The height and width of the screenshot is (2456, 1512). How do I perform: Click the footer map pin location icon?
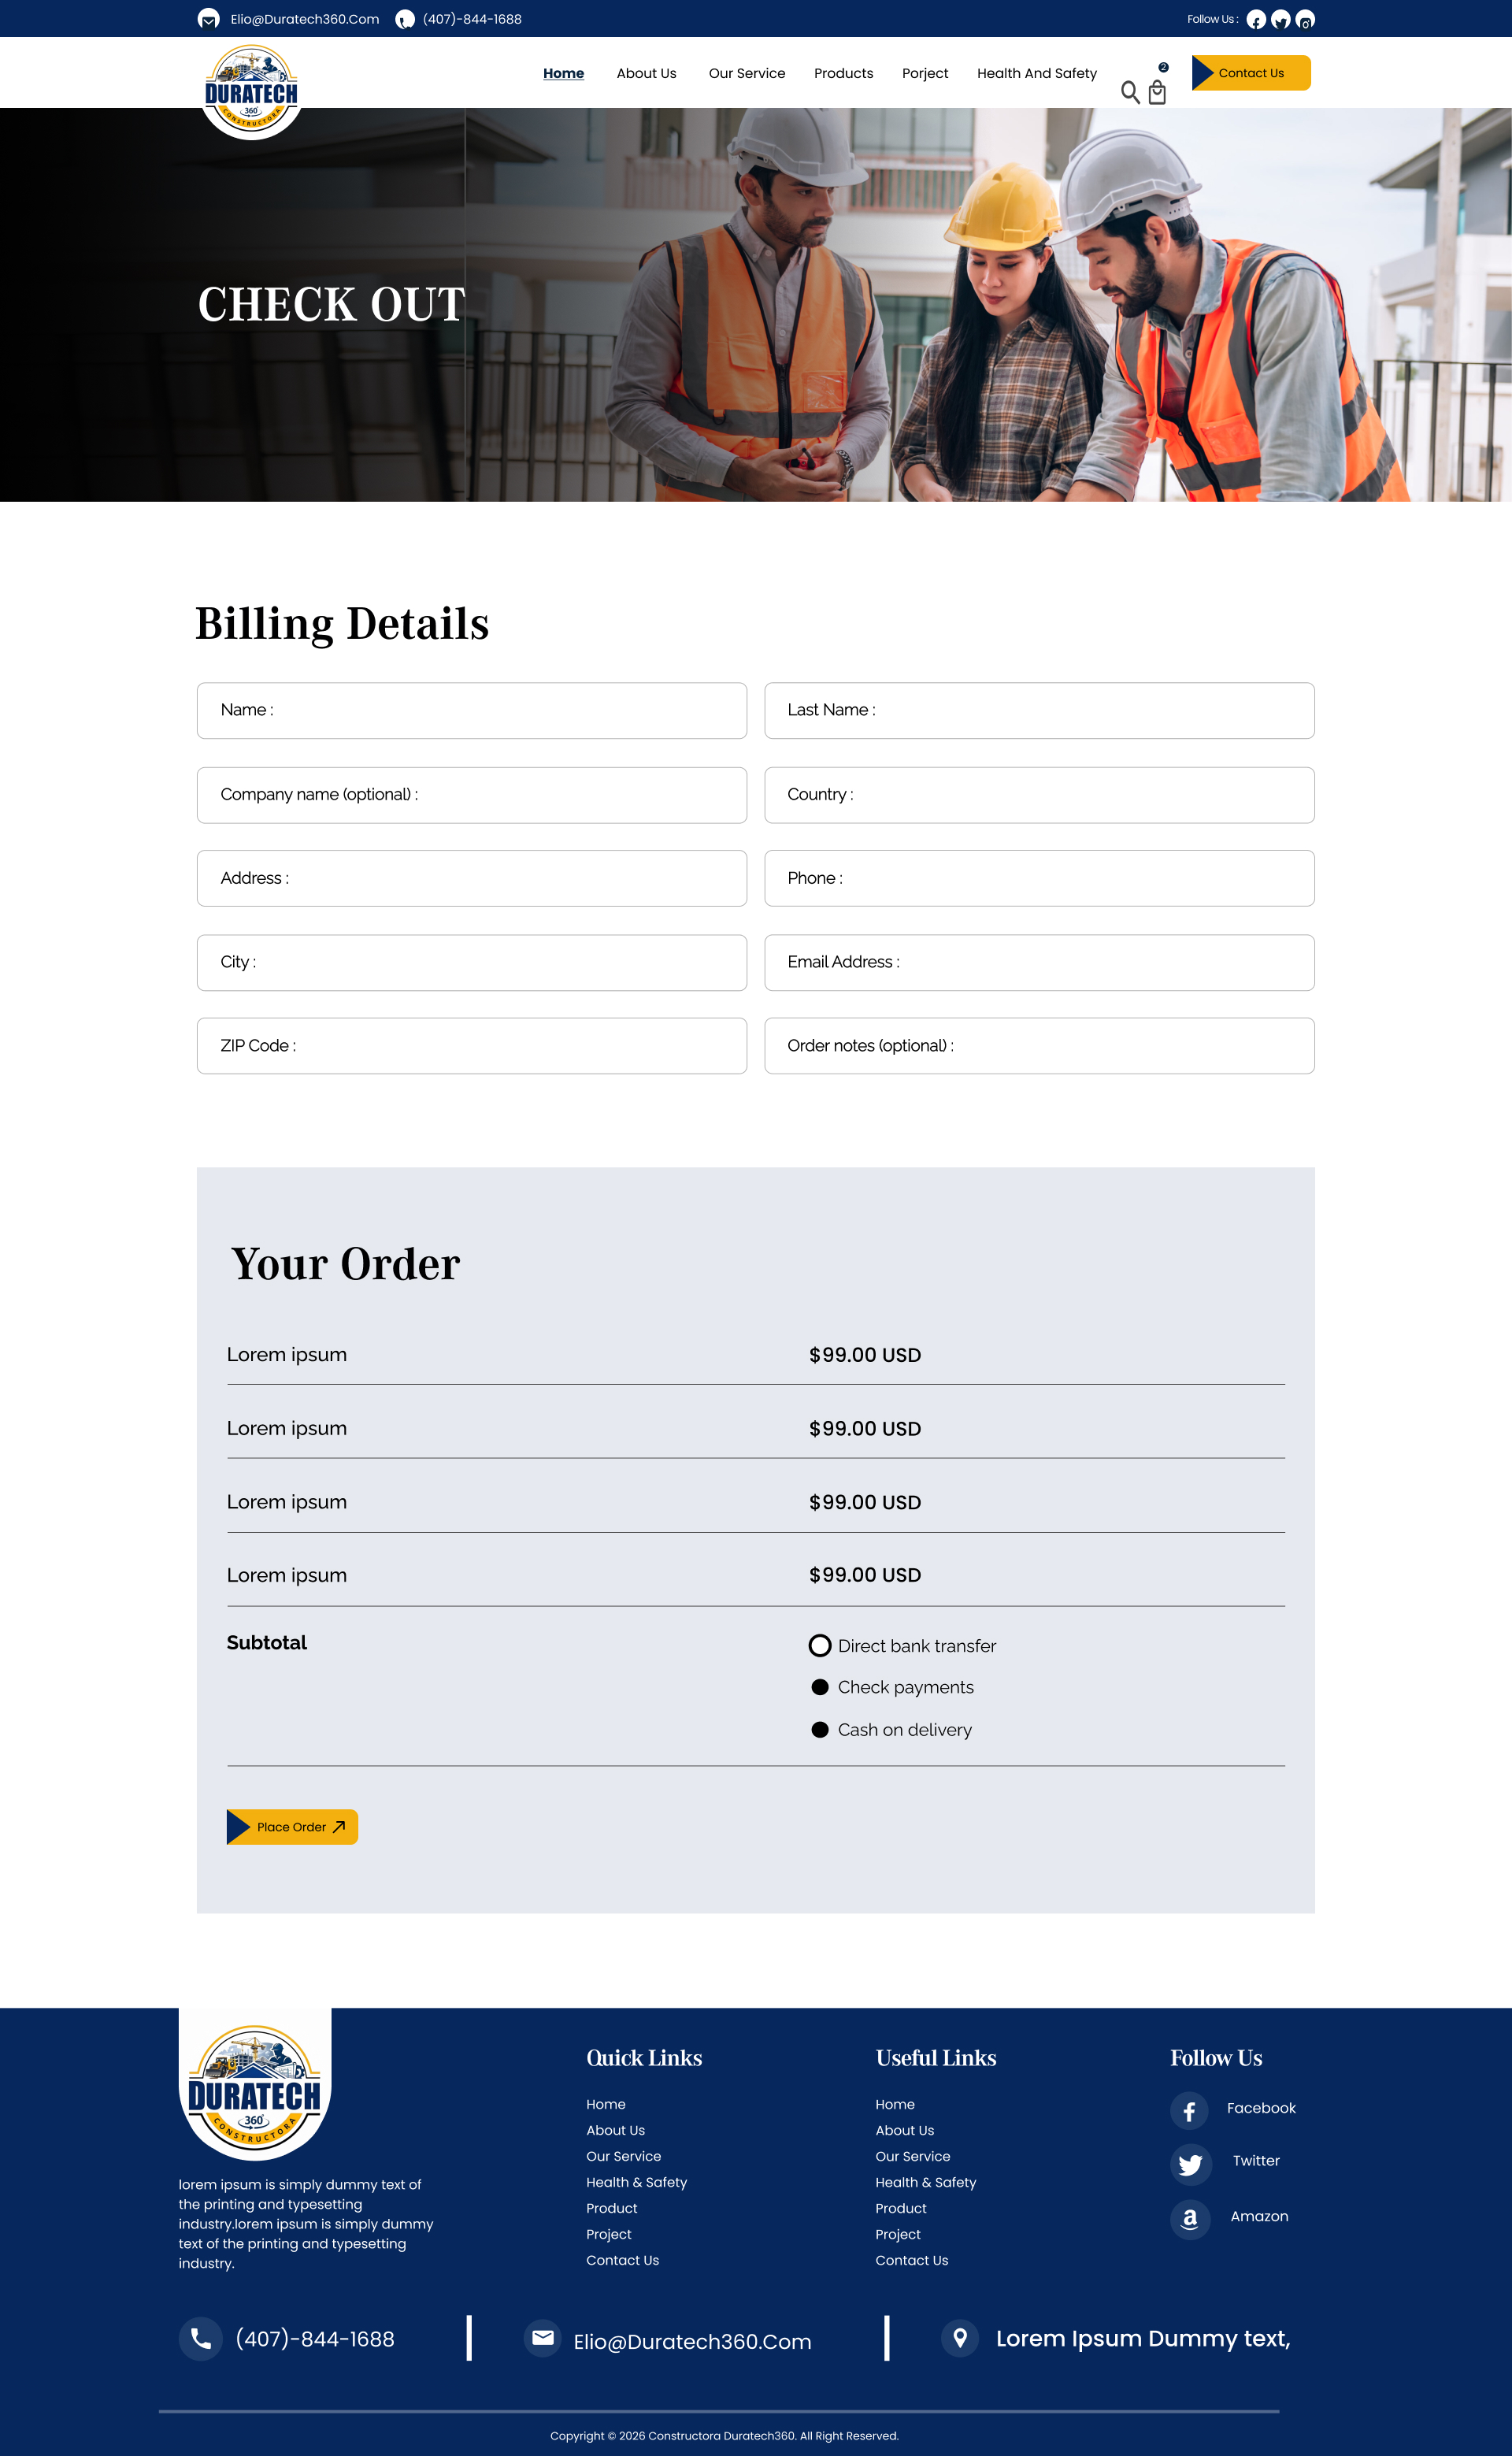coord(960,2338)
